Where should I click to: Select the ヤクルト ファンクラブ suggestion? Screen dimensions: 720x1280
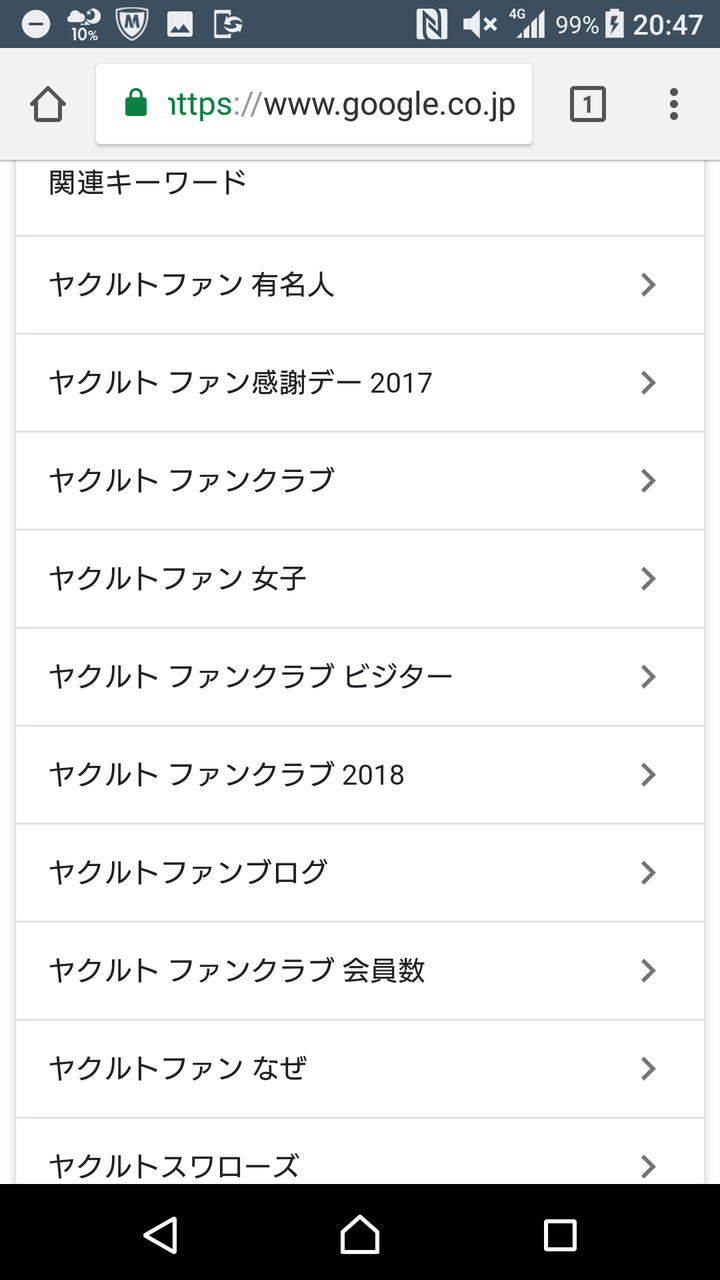(360, 481)
